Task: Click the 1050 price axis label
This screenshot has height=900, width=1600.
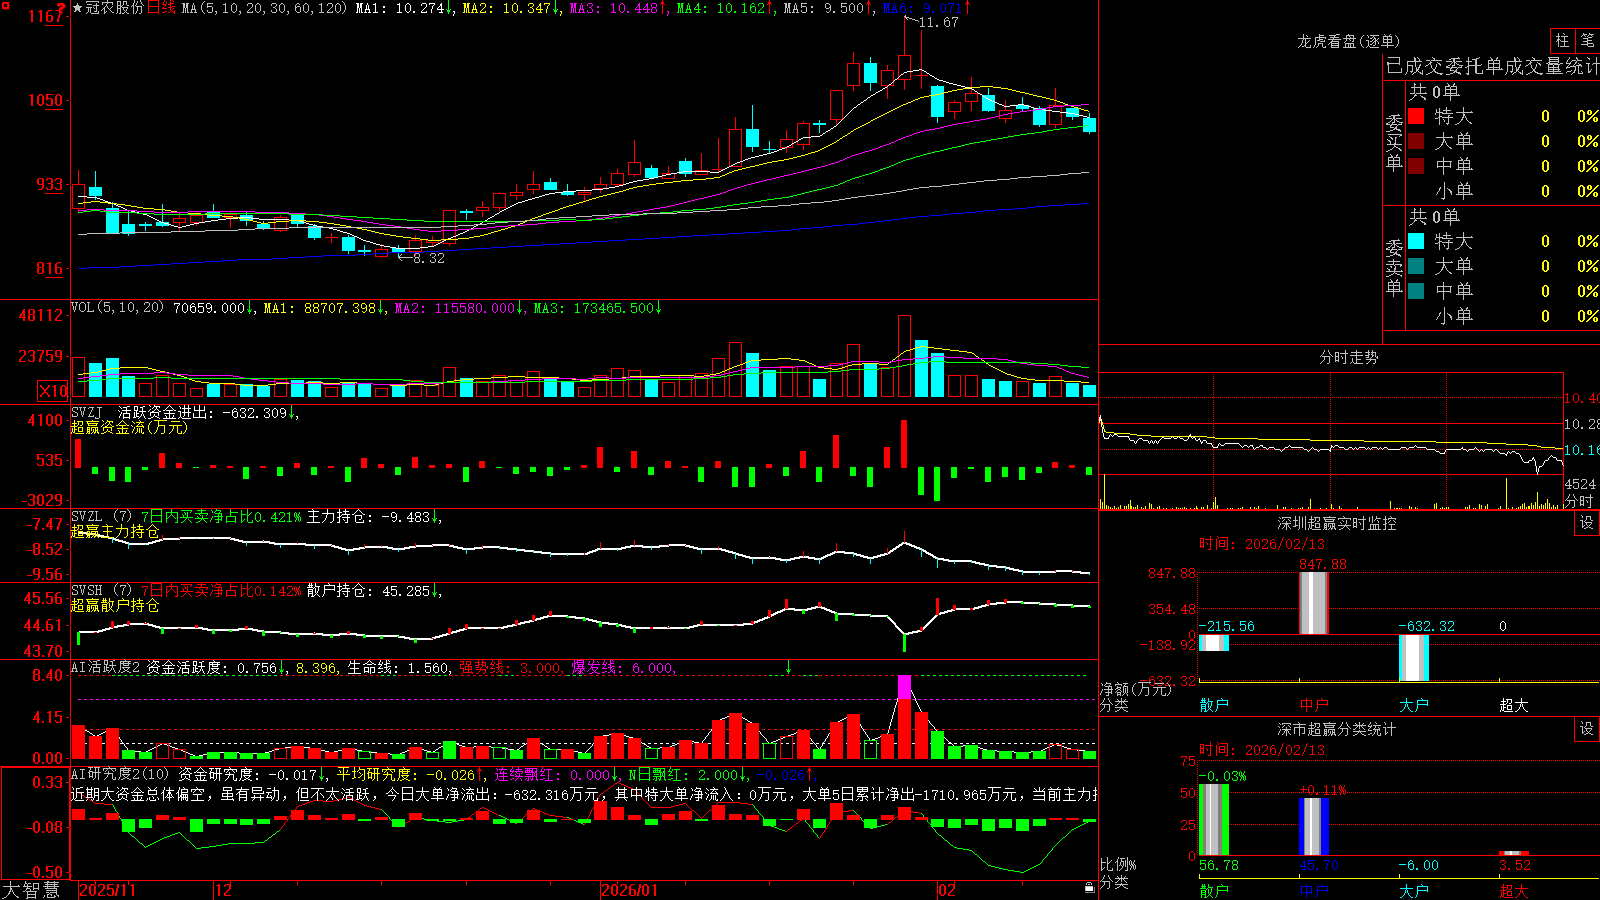Action: 45,100
